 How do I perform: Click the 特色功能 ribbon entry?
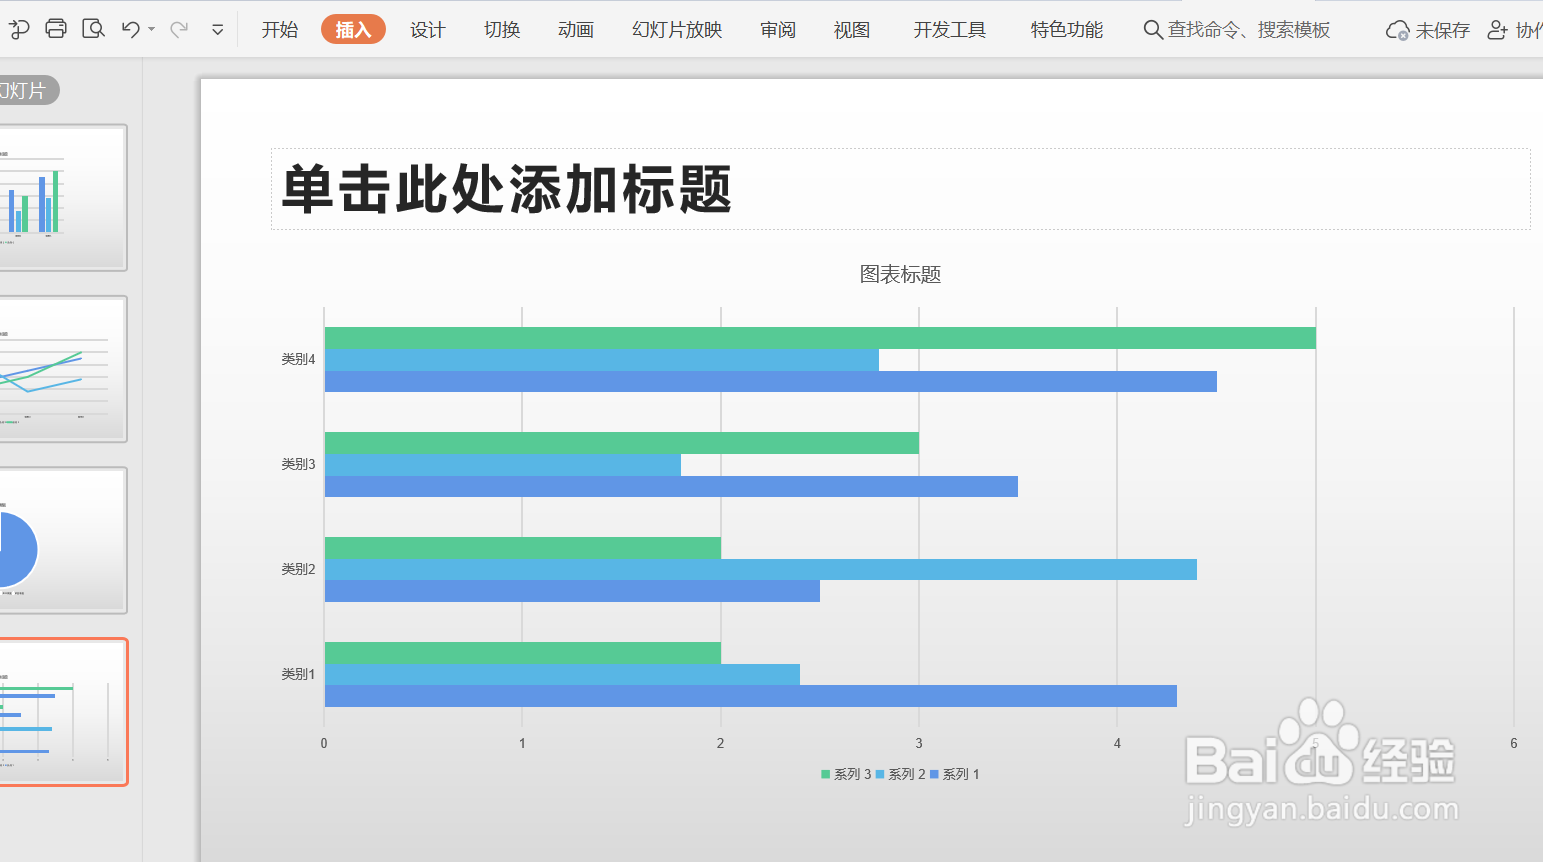coord(1065,29)
